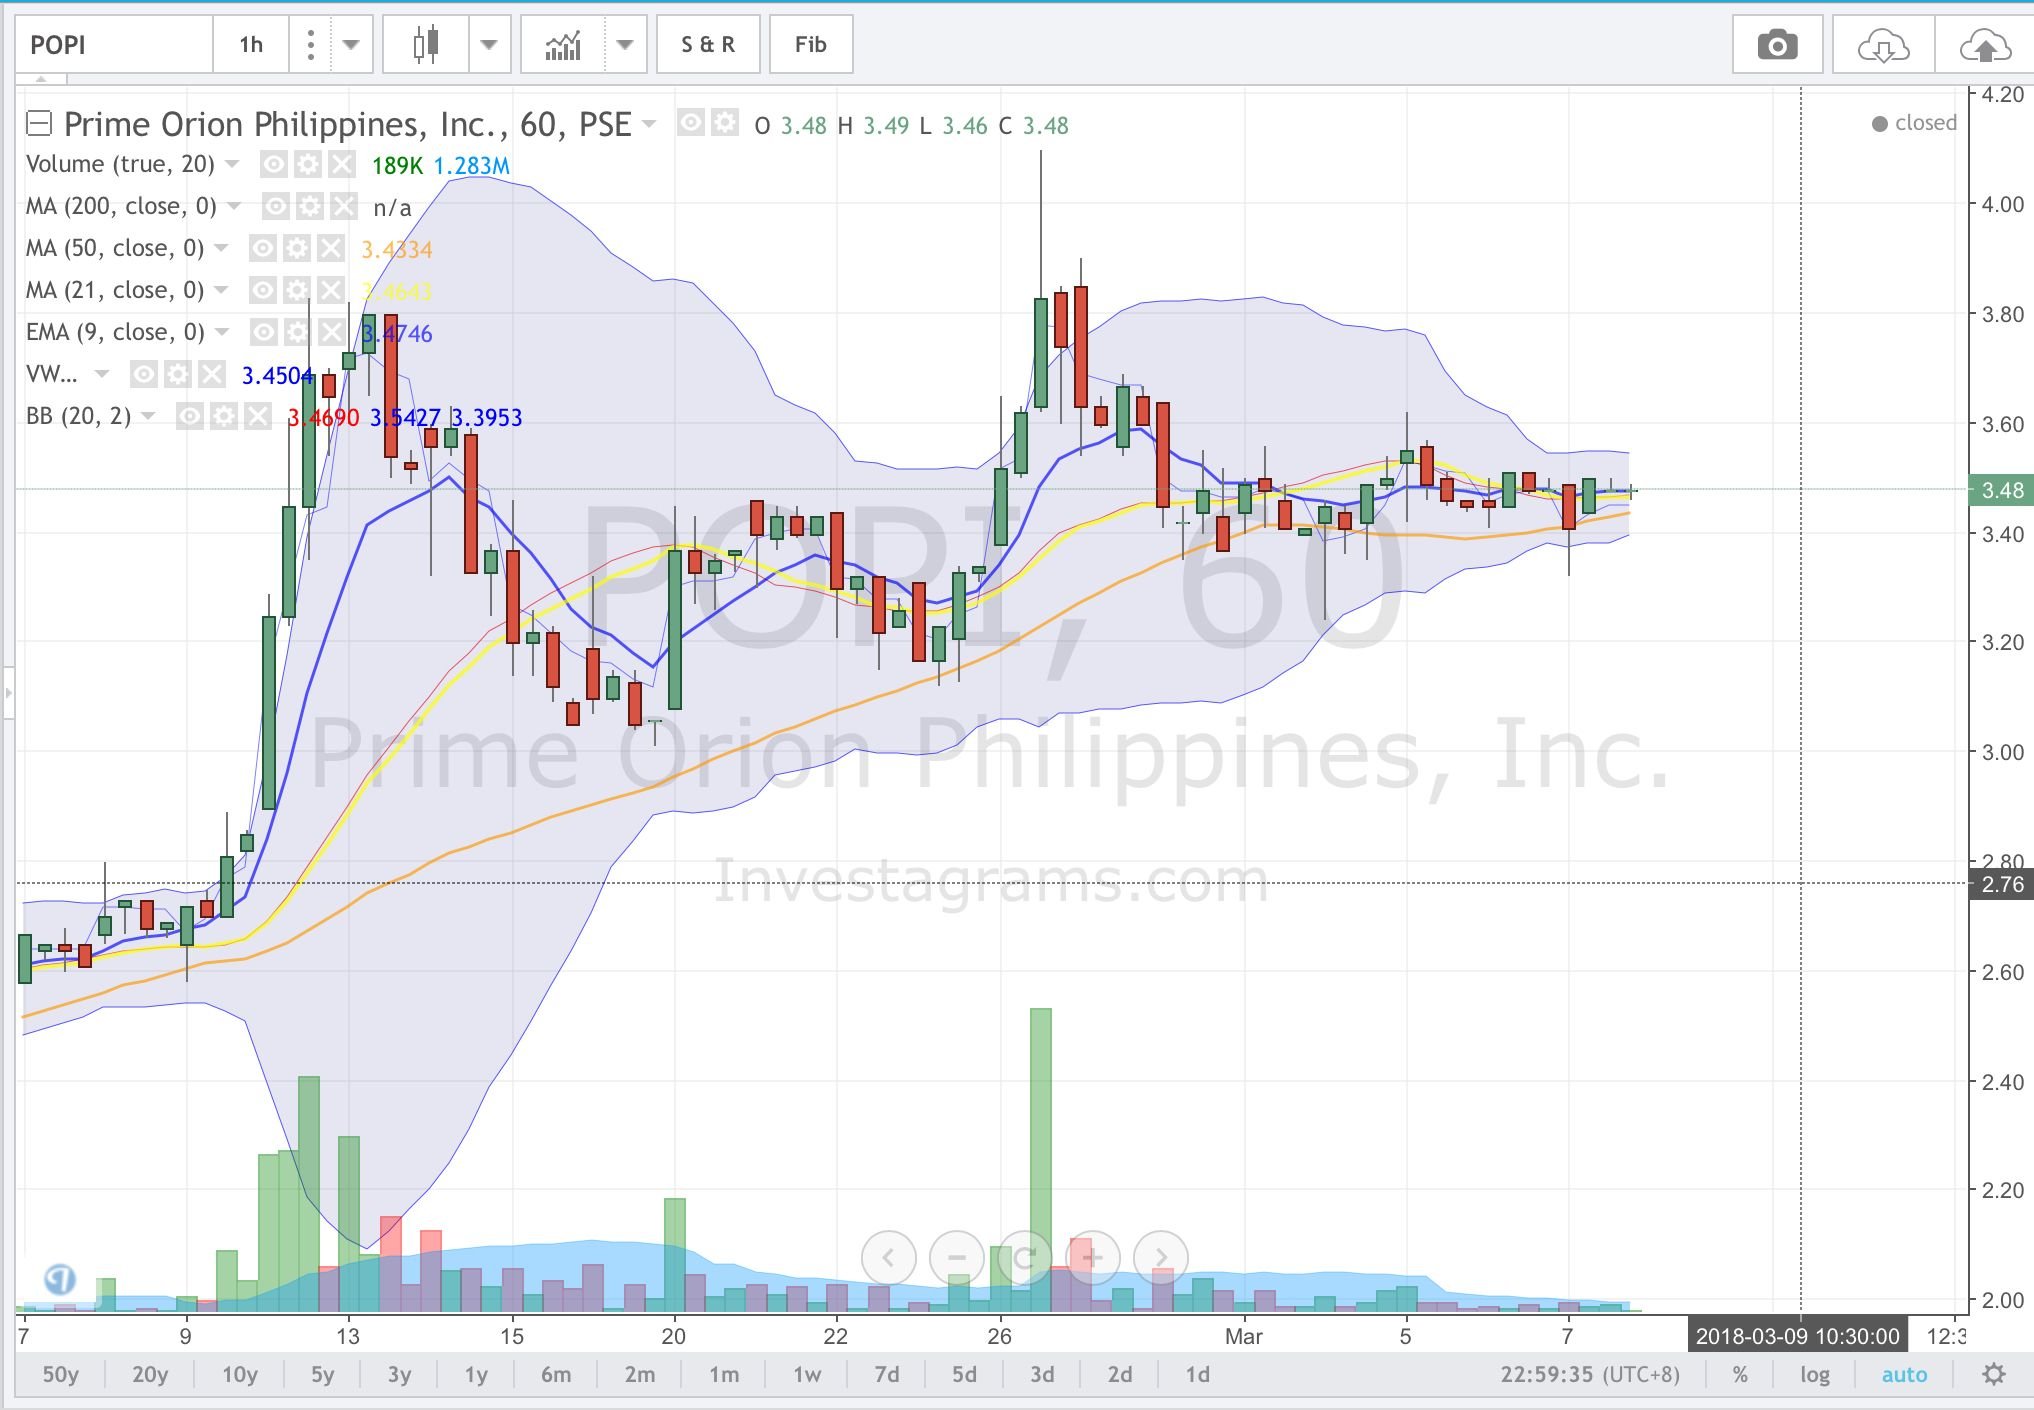Remove the MA 21 indicator
Screen dimensions: 2034x1410
coord(330,291)
